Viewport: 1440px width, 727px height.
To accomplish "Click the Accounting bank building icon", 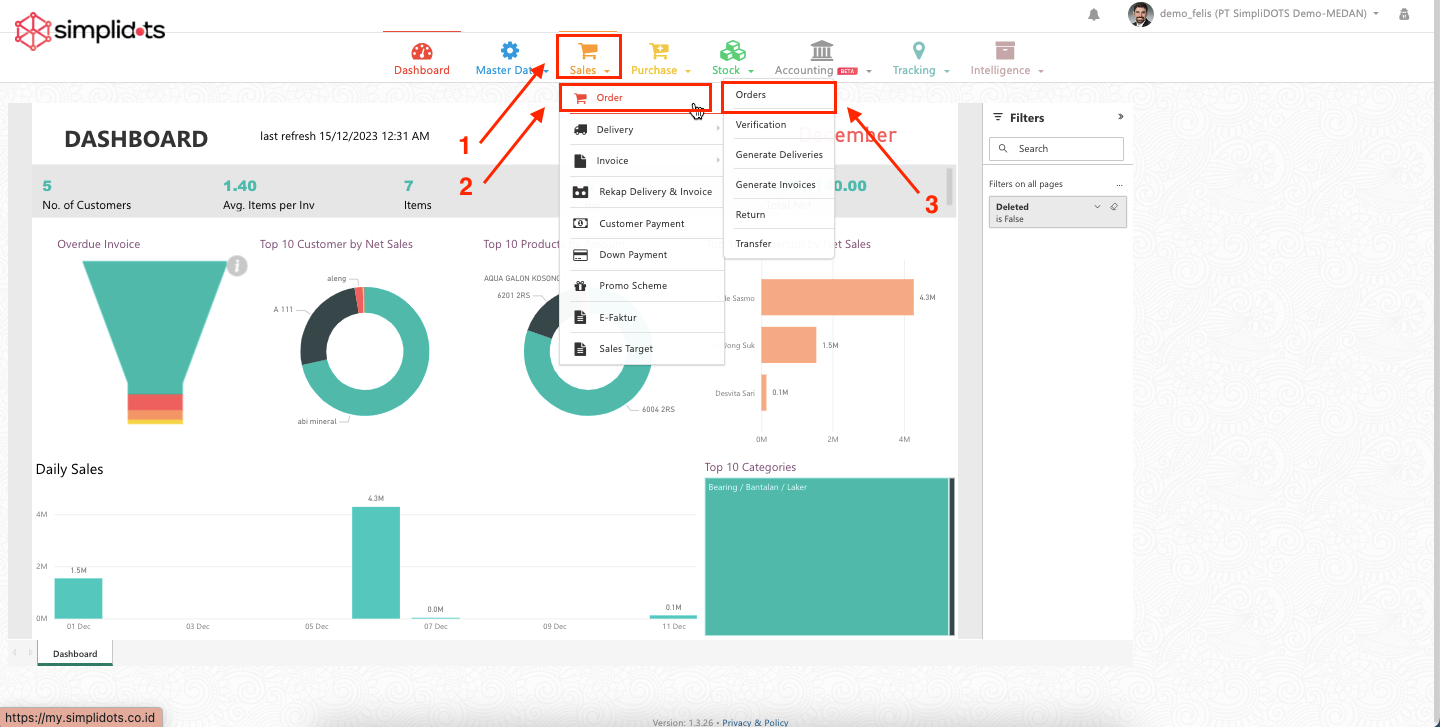I will (x=821, y=51).
